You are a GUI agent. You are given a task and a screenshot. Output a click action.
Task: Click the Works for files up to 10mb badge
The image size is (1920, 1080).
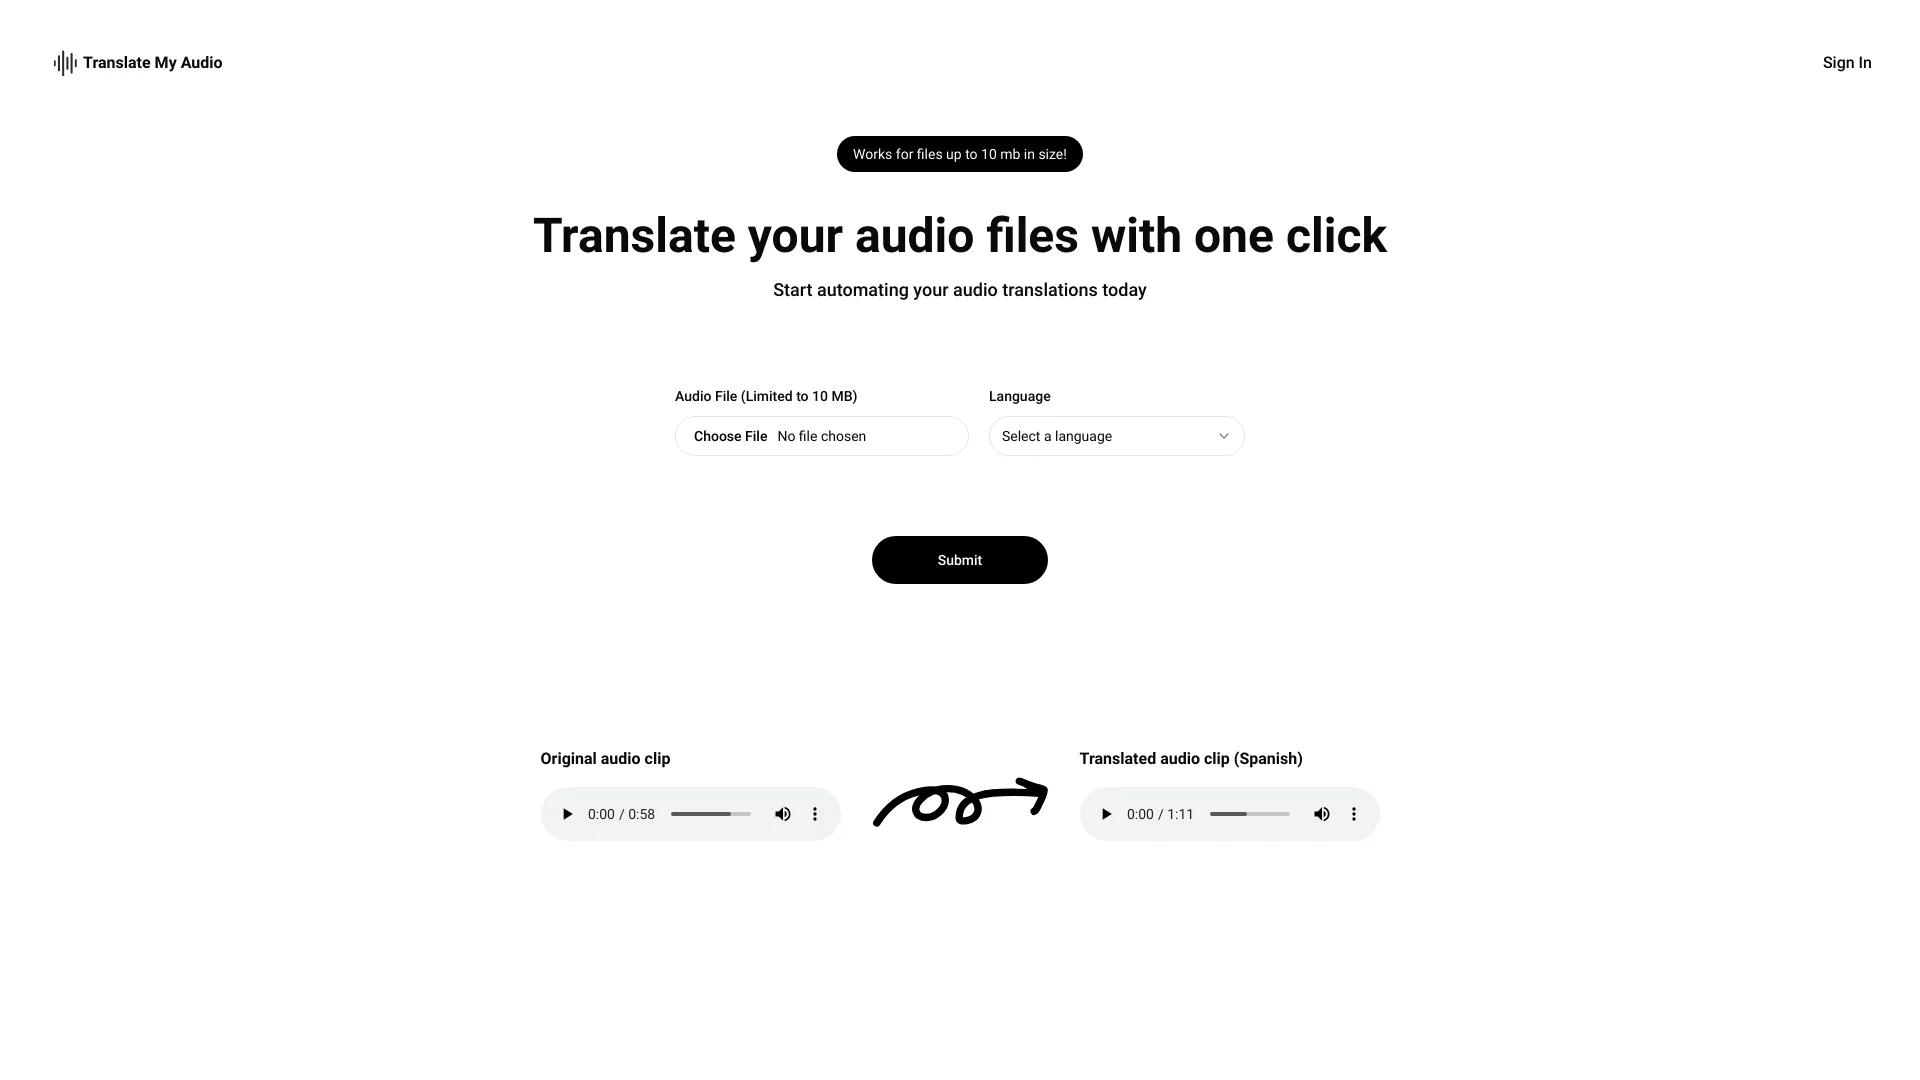click(960, 154)
